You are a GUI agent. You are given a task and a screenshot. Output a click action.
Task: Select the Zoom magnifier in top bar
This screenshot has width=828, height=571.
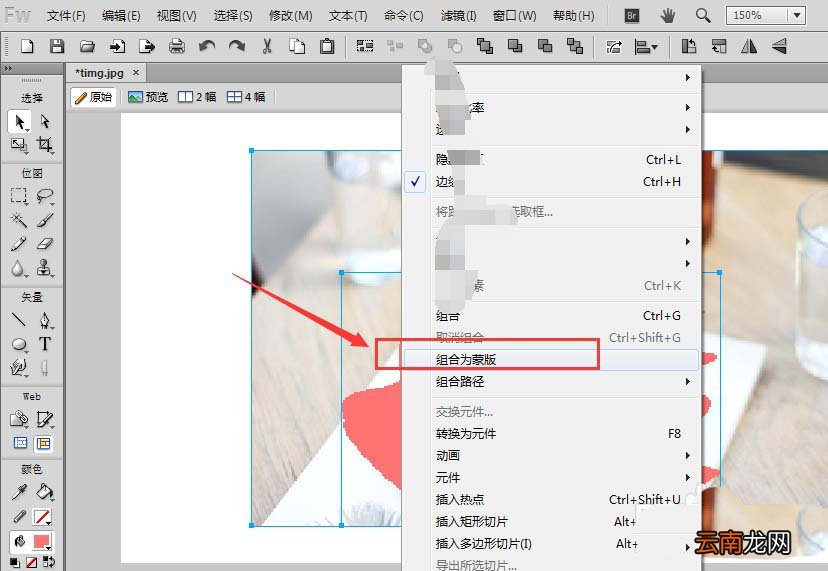(x=703, y=16)
